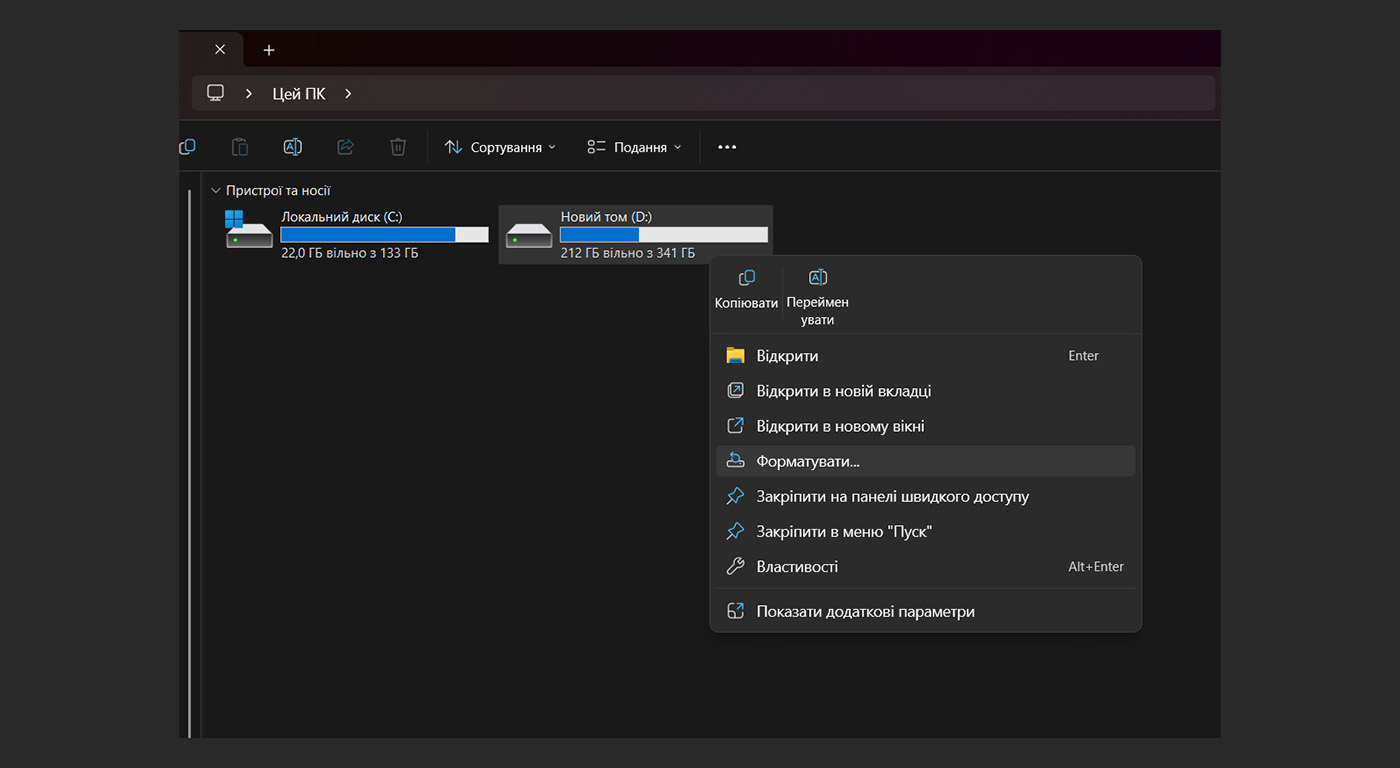Click the Цей ПК breadcrumb
The height and width of the screenshot is (768, 1400).
coord(299,93)
